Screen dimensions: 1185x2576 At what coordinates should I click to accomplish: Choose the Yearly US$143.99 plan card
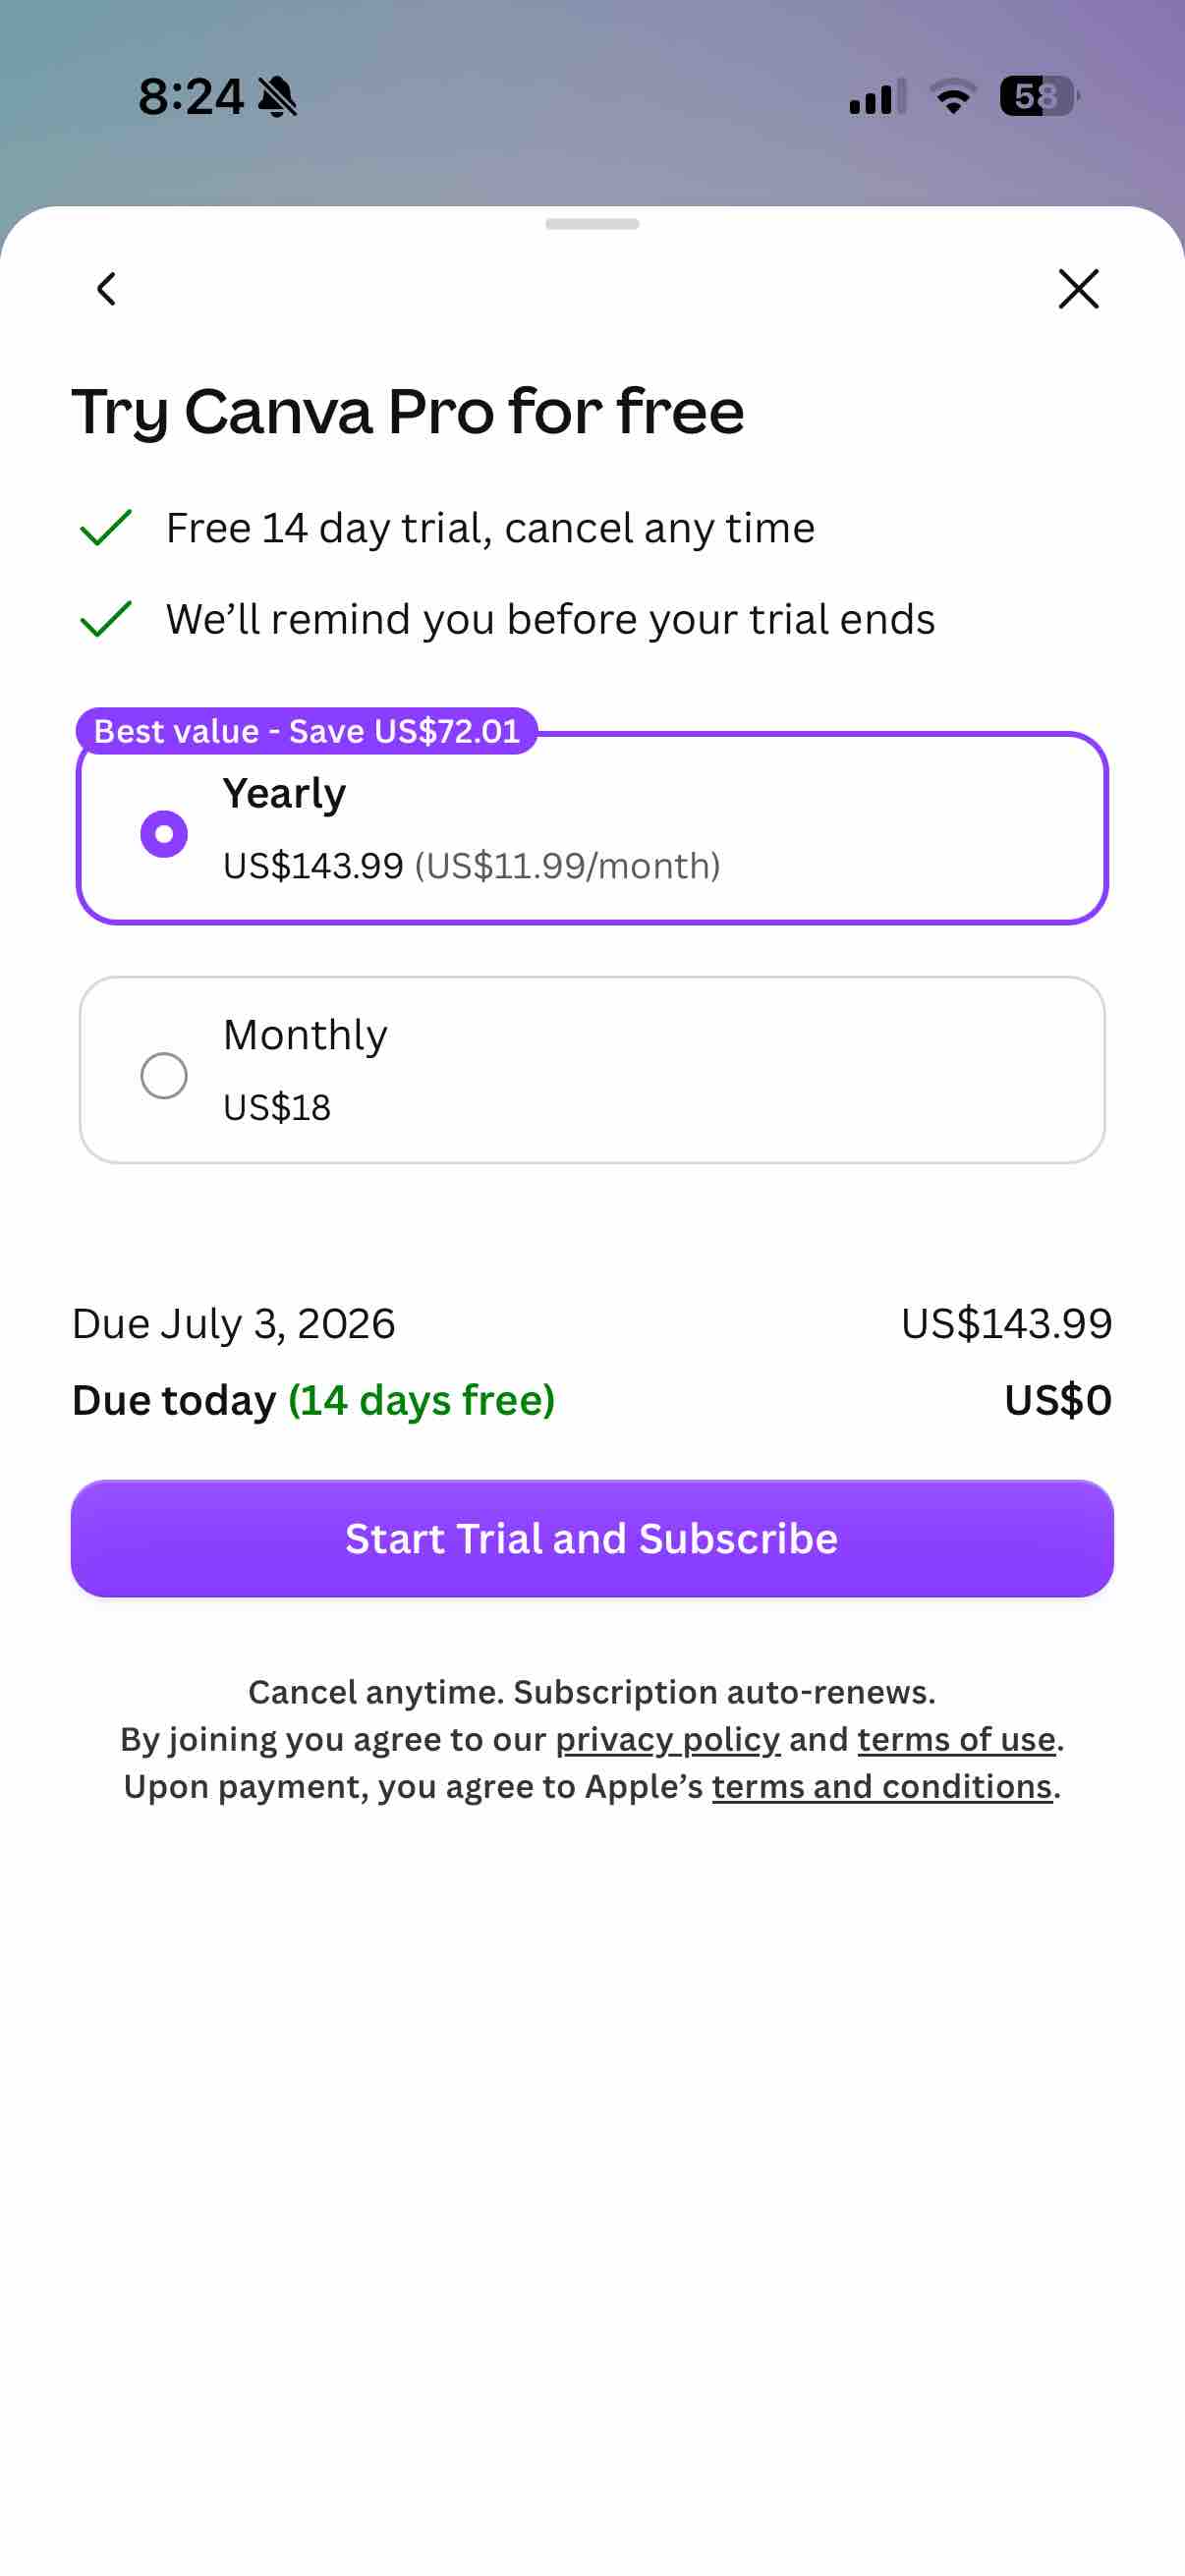[x=592, y=828]
